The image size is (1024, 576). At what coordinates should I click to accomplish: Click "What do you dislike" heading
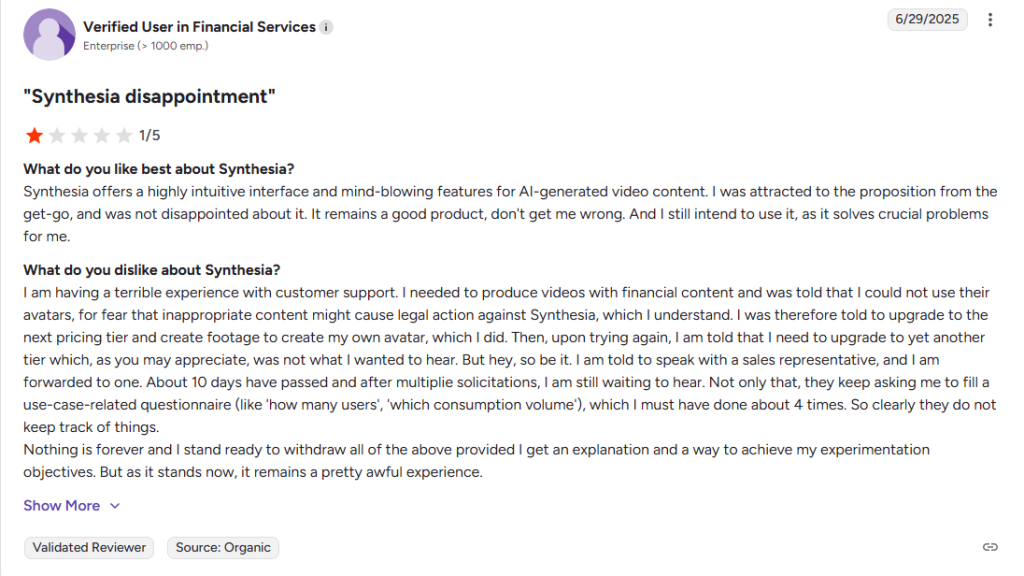click(152, 270)
